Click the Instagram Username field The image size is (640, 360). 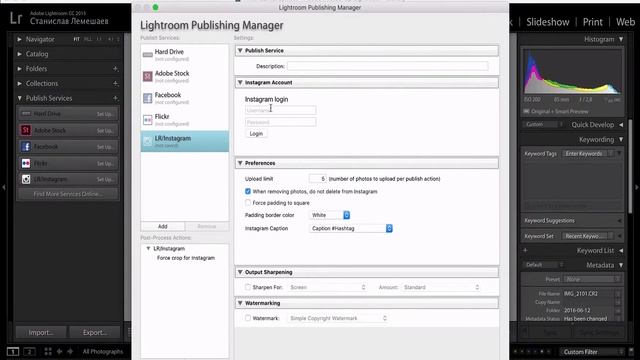[x=280, y=110]
